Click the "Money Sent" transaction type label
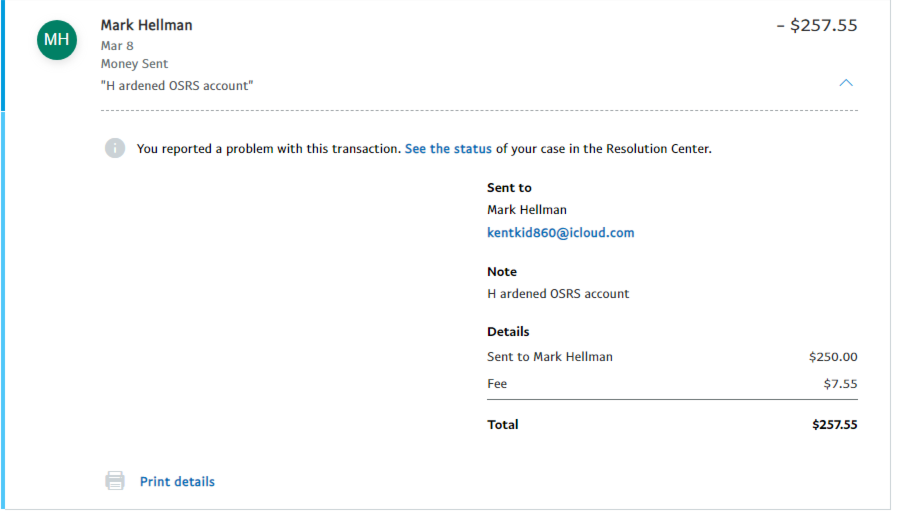 click(134, 64)
